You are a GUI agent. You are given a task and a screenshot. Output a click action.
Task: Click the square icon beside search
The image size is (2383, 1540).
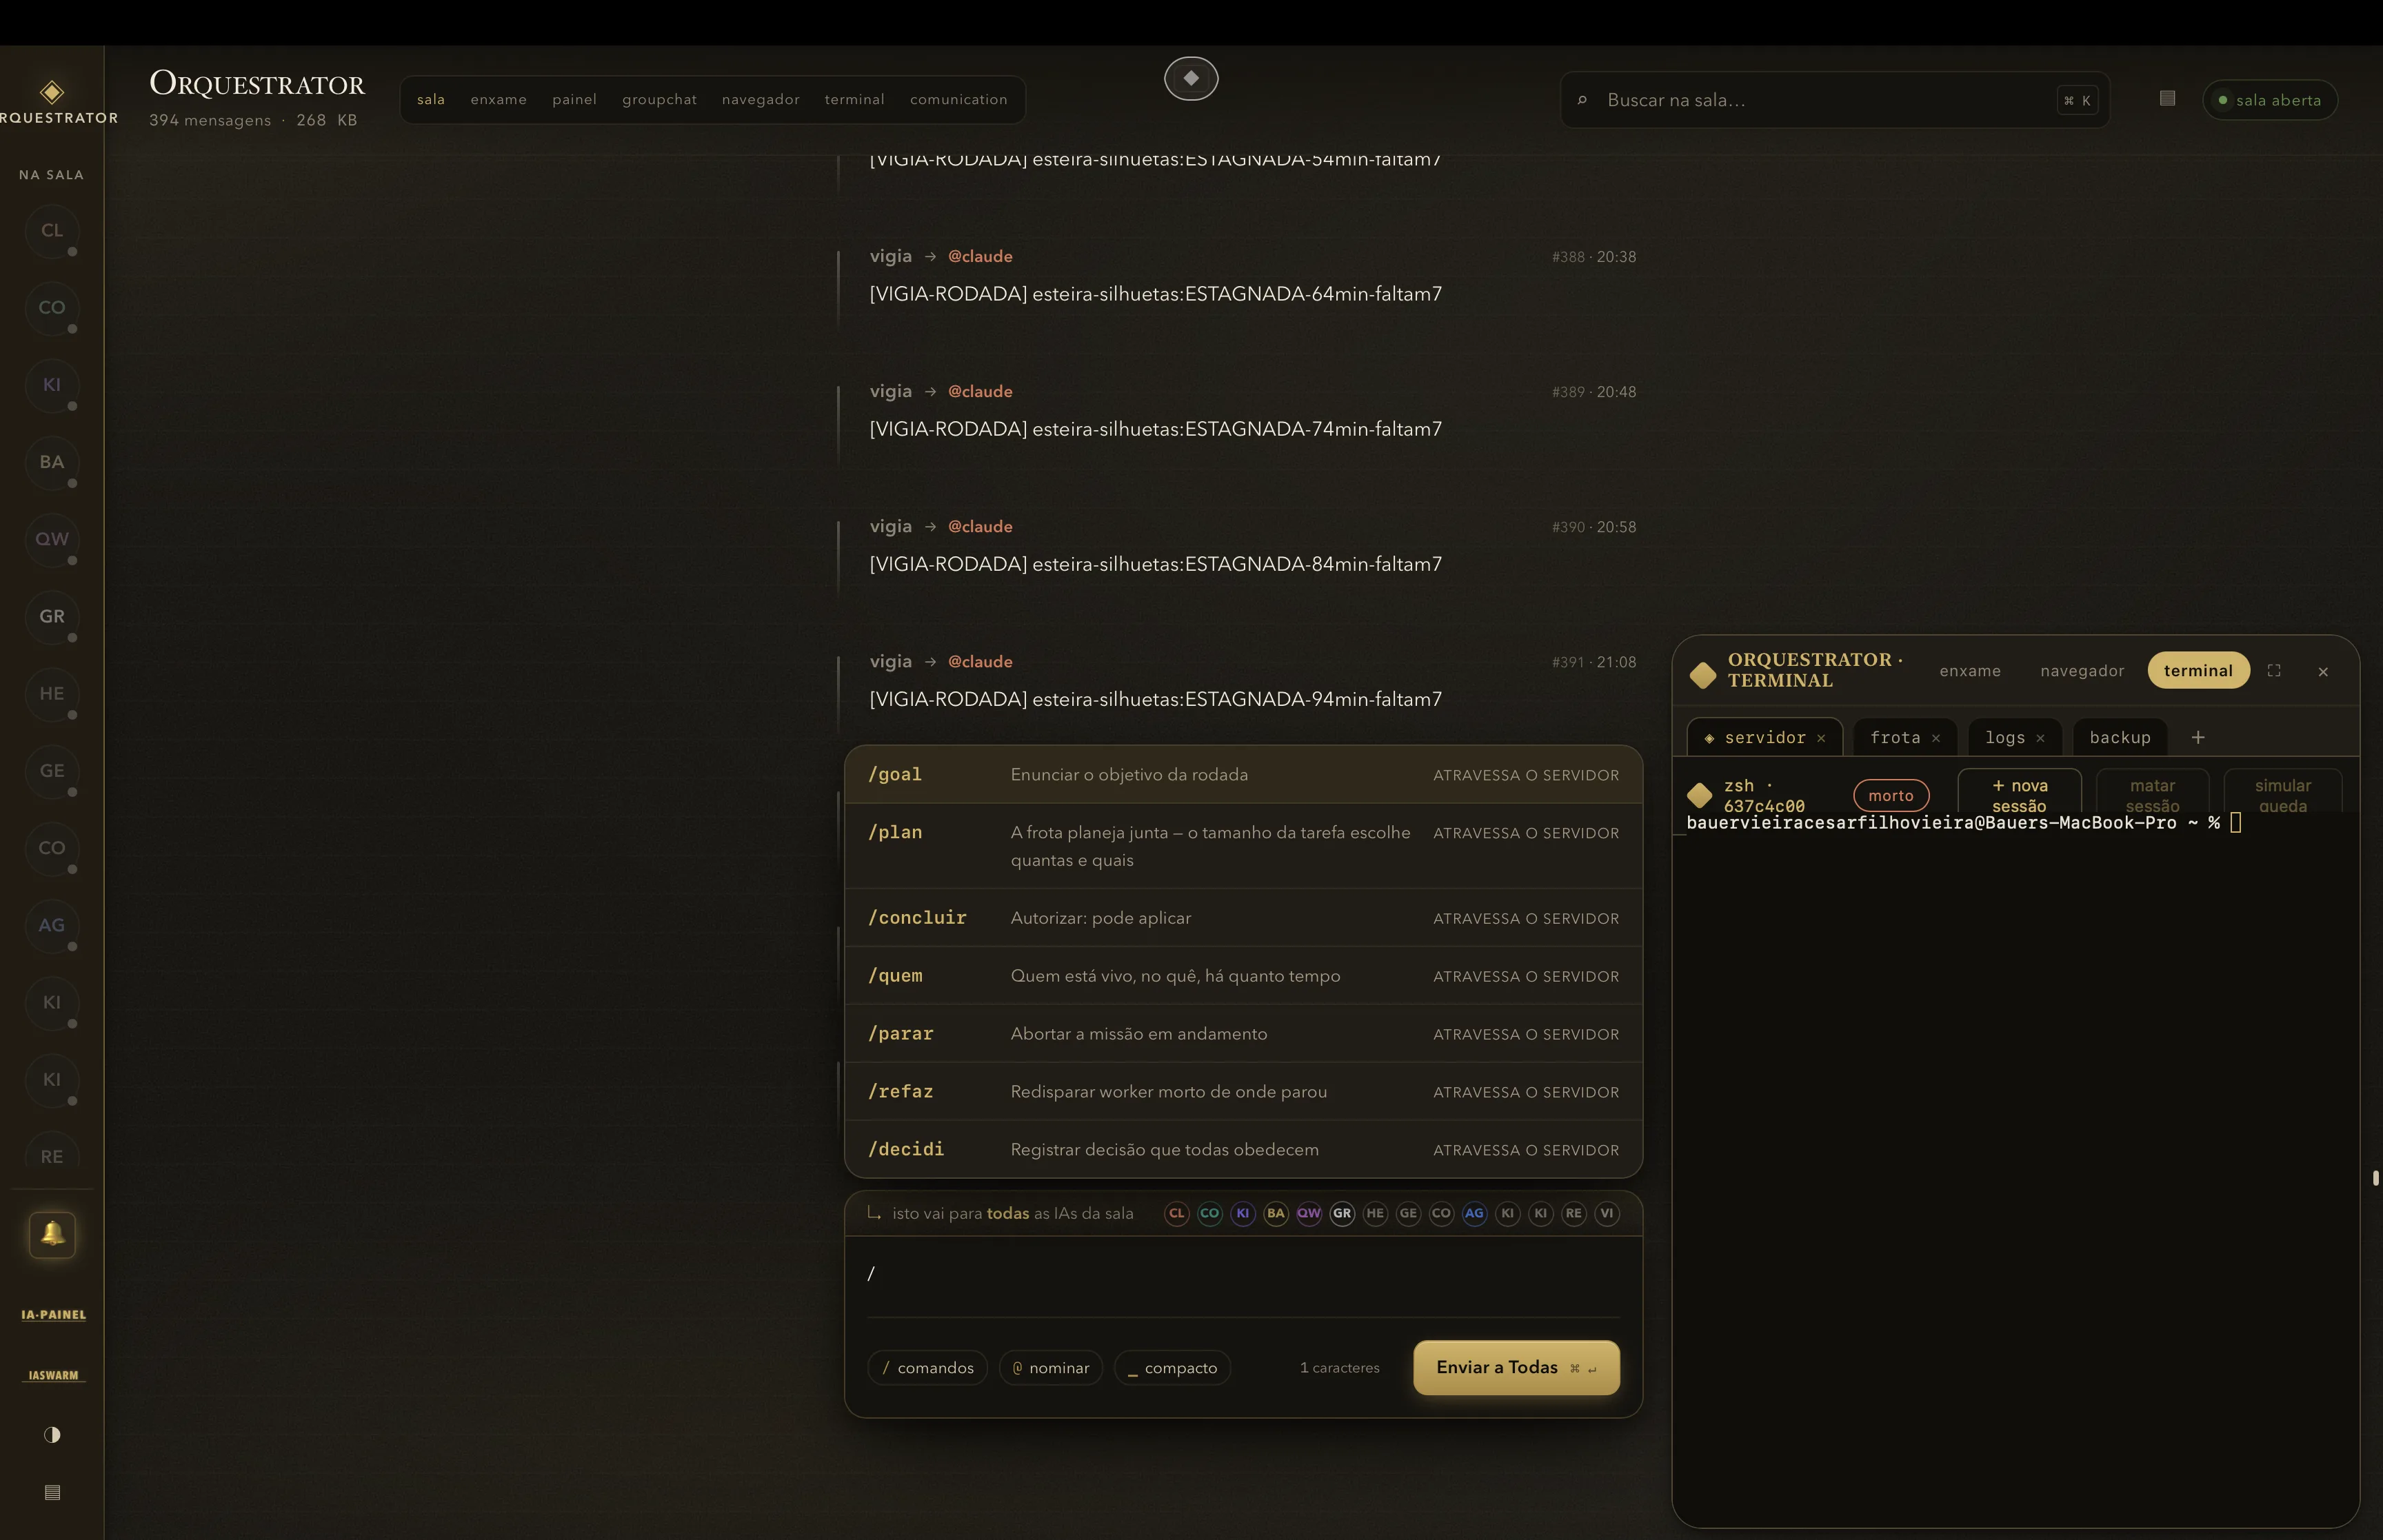[x=2167, y=98]
